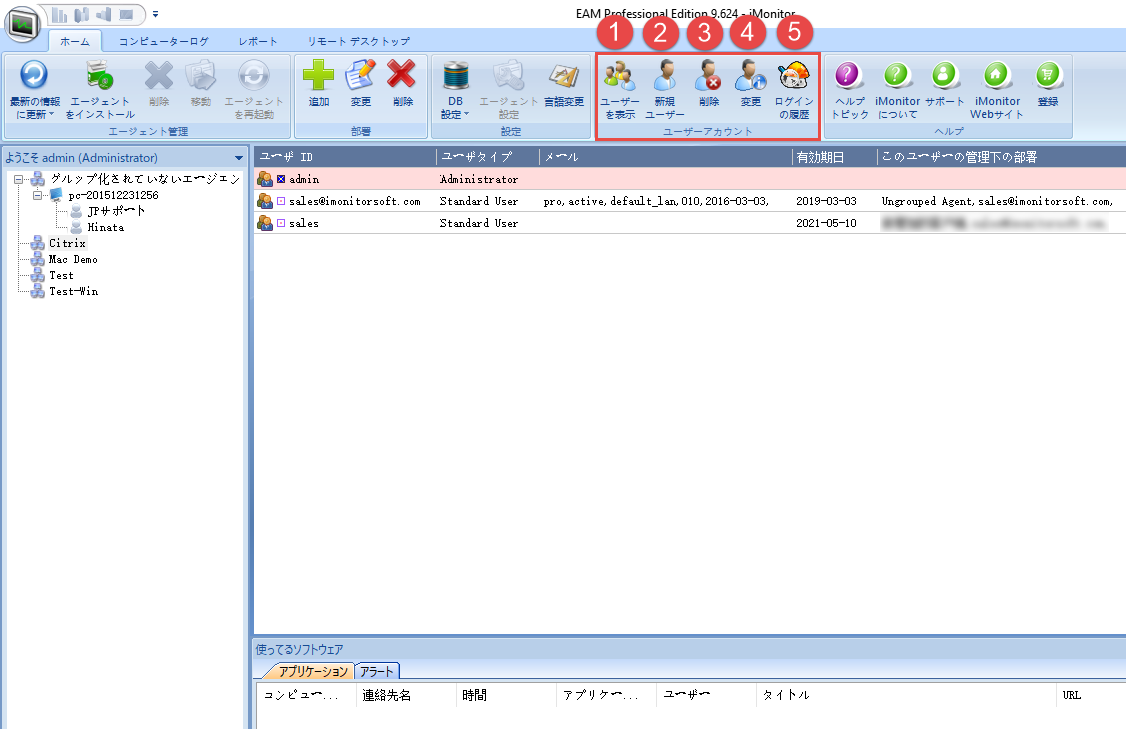Collapse the グループ化されていないエージェント tree node
The image size is (1126, 729).
pos(19,180)
